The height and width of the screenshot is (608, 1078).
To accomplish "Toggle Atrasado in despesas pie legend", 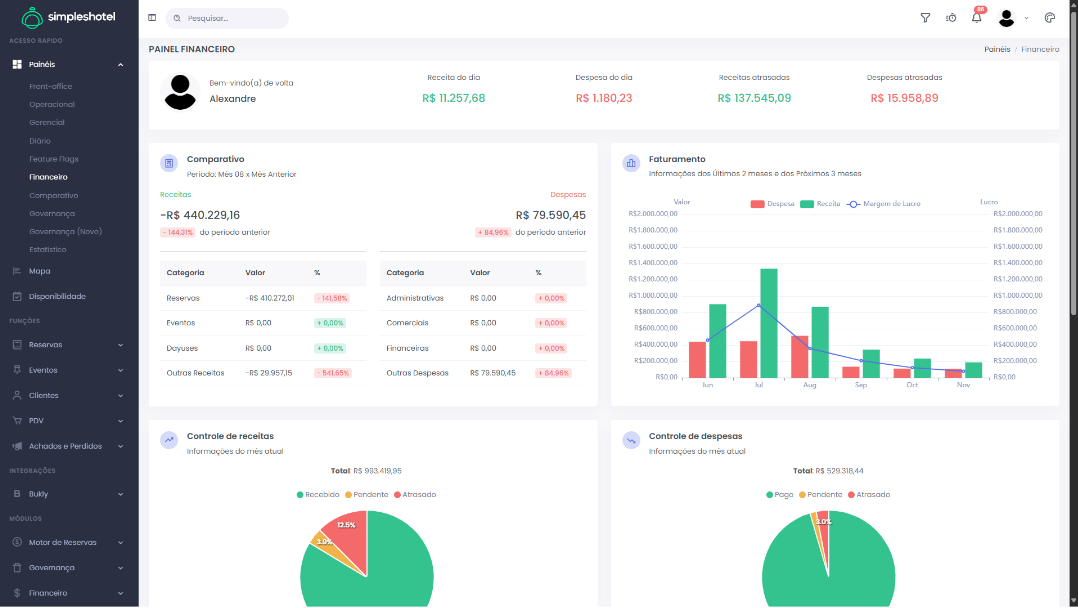I will [869, 495].
